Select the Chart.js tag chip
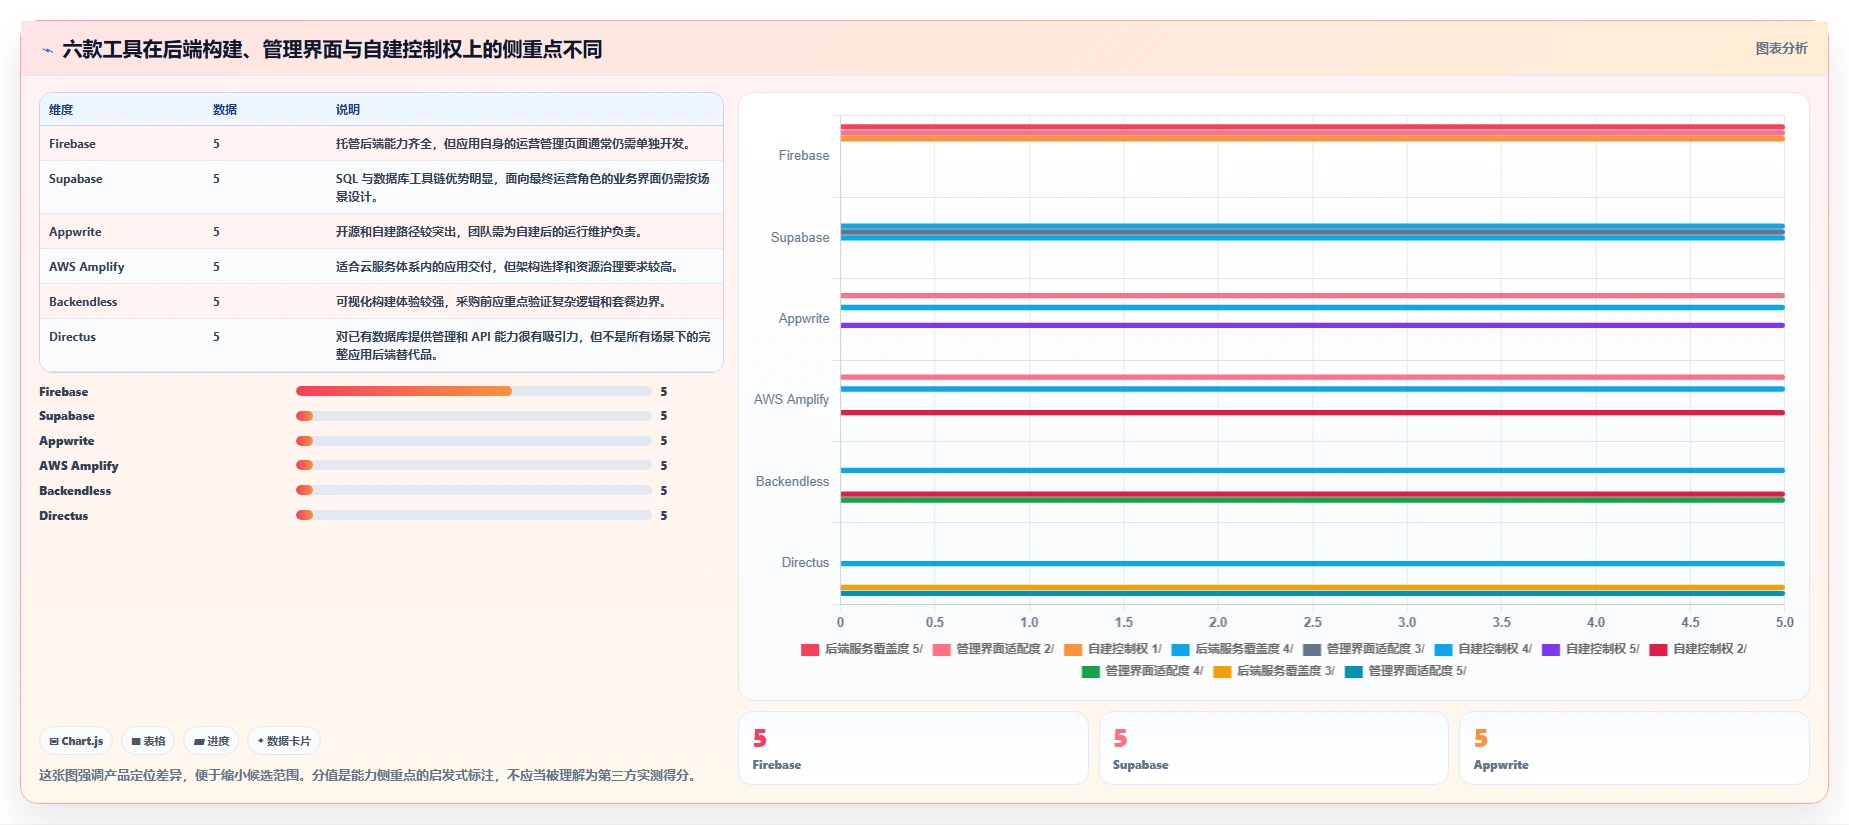Image resolution: width=1849 pixels, height=825 pixels. (x=76, y=741)
